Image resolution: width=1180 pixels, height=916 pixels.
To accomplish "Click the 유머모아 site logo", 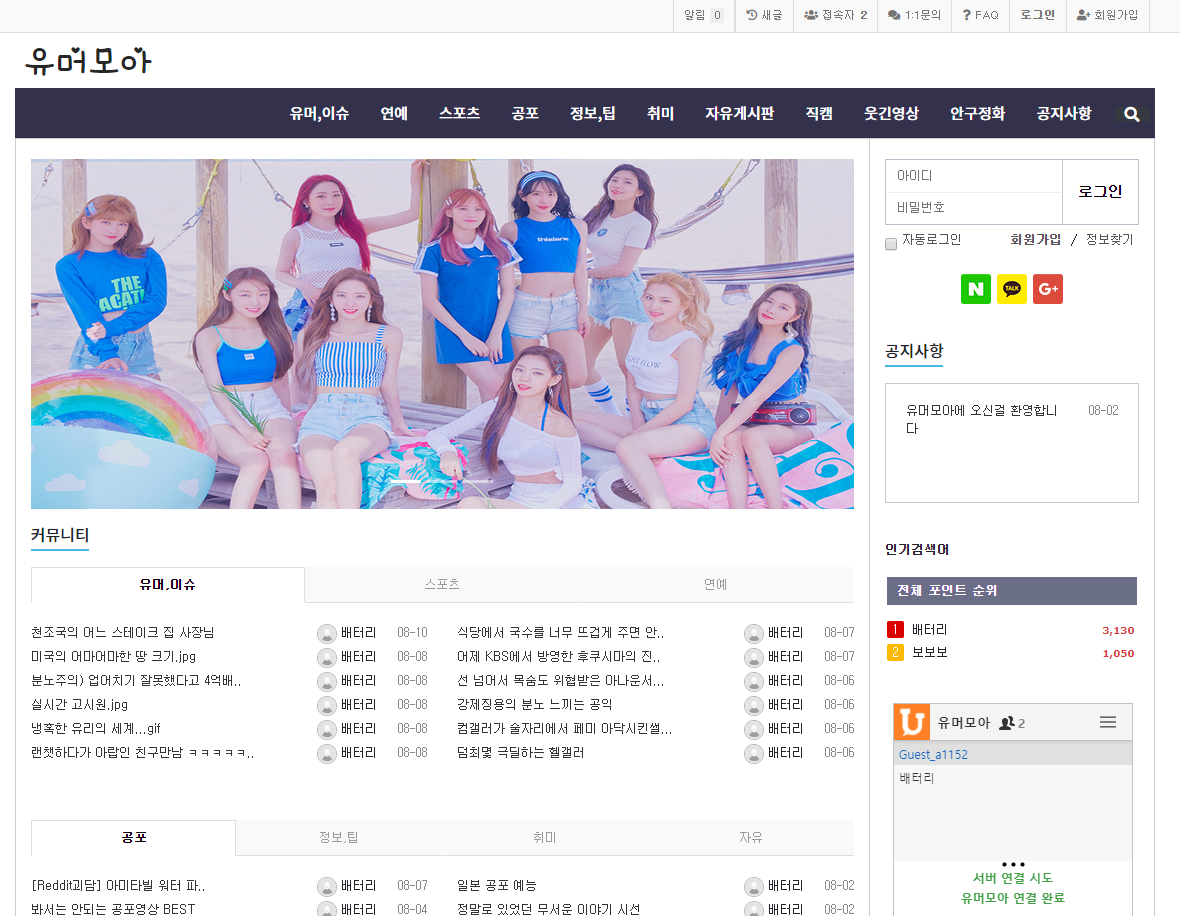I will pyautogui.click(x=88, y=62).
